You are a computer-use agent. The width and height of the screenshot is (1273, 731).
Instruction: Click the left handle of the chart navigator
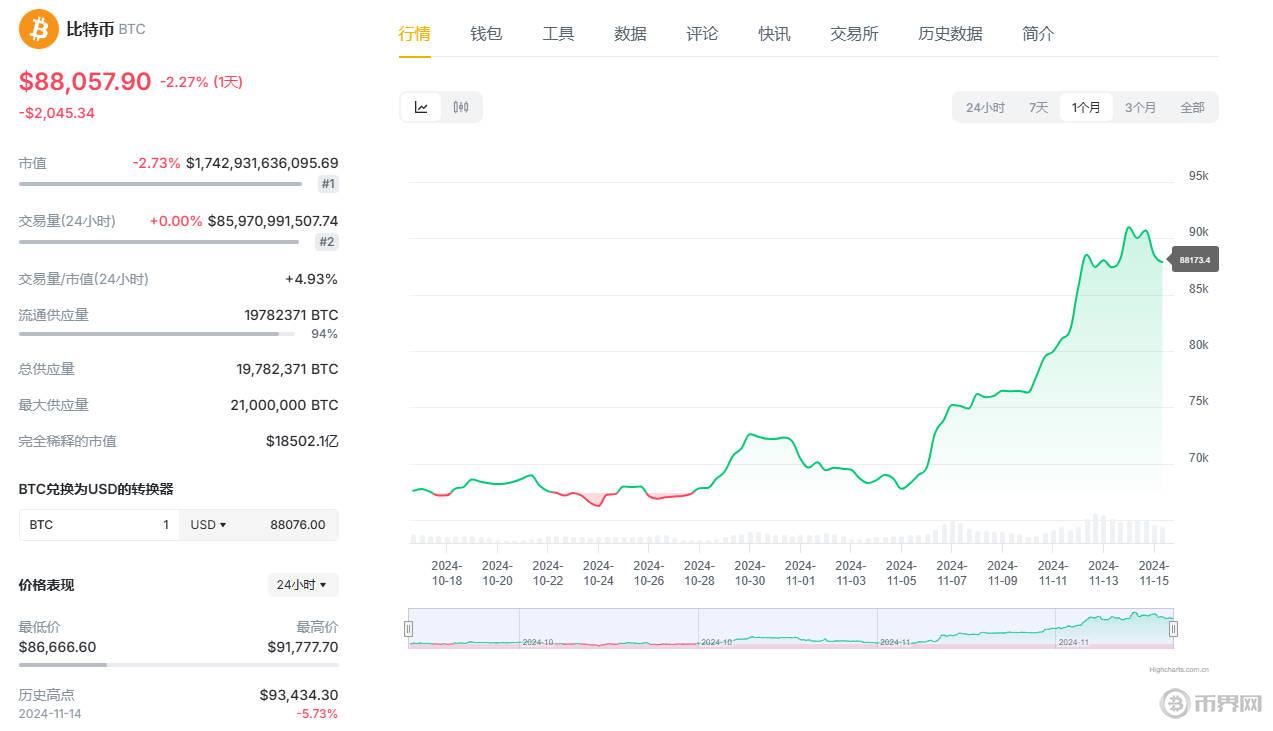pyautogui.click(x=410, y=628)
